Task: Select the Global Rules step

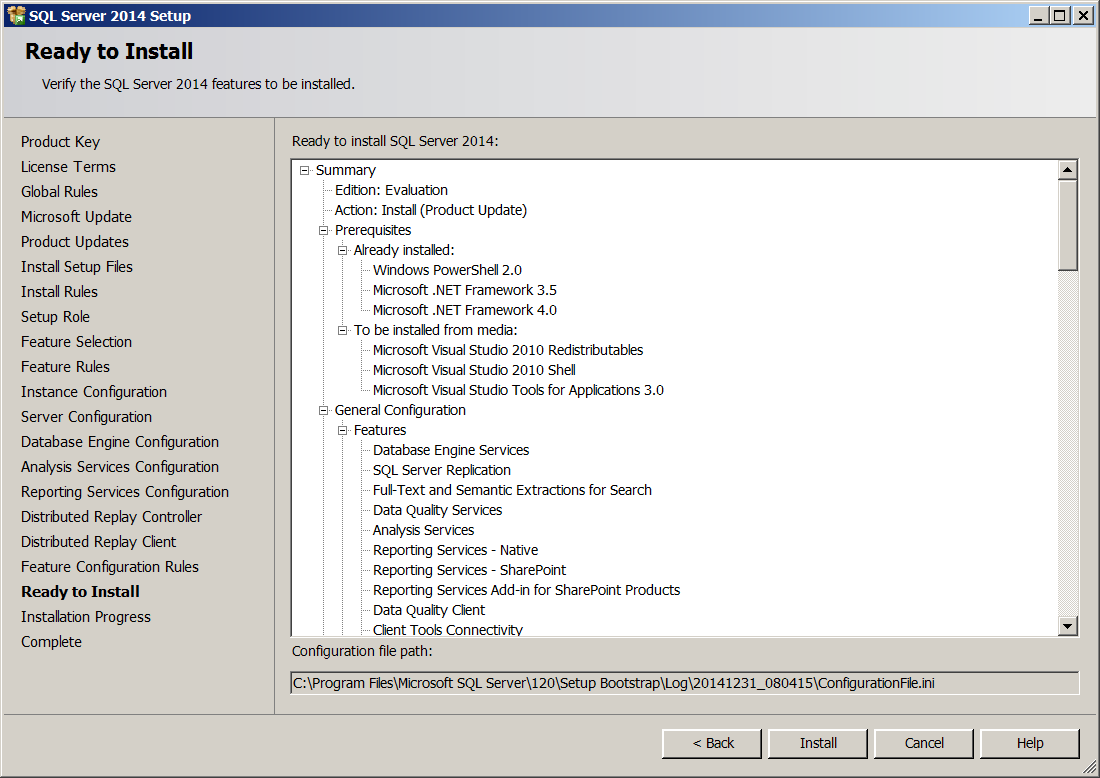Action: click(x=59, y=192)
